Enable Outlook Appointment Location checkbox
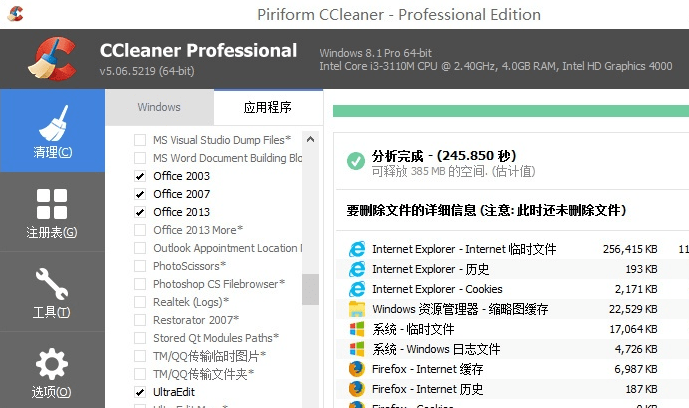 coord(140,248)
